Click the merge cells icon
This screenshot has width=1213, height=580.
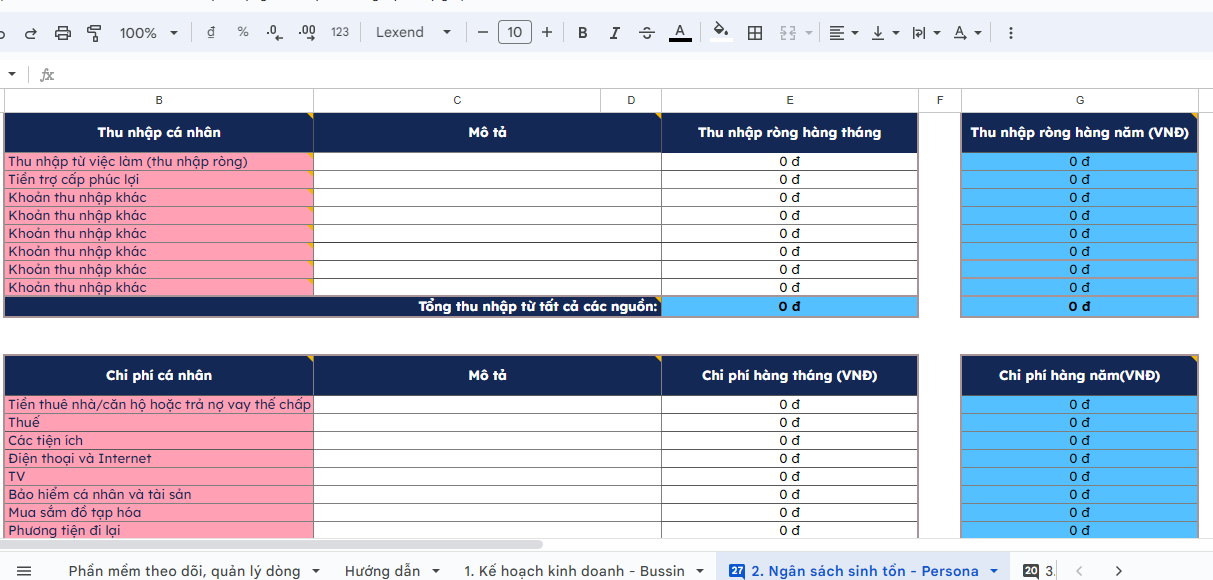(787, 33)
